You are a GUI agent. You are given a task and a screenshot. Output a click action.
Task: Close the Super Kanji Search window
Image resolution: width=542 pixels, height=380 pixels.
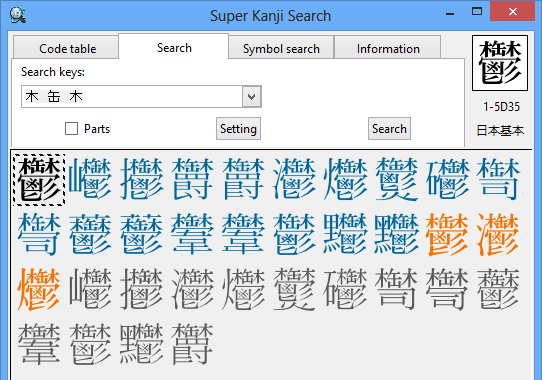(513, 11)
